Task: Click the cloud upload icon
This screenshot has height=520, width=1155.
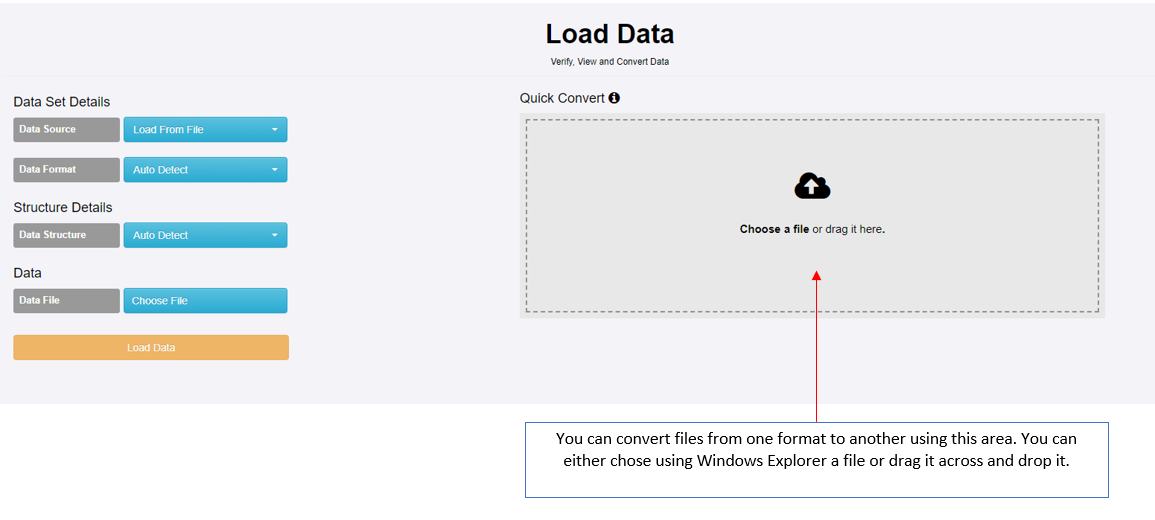Action: (x=812, y=186)
